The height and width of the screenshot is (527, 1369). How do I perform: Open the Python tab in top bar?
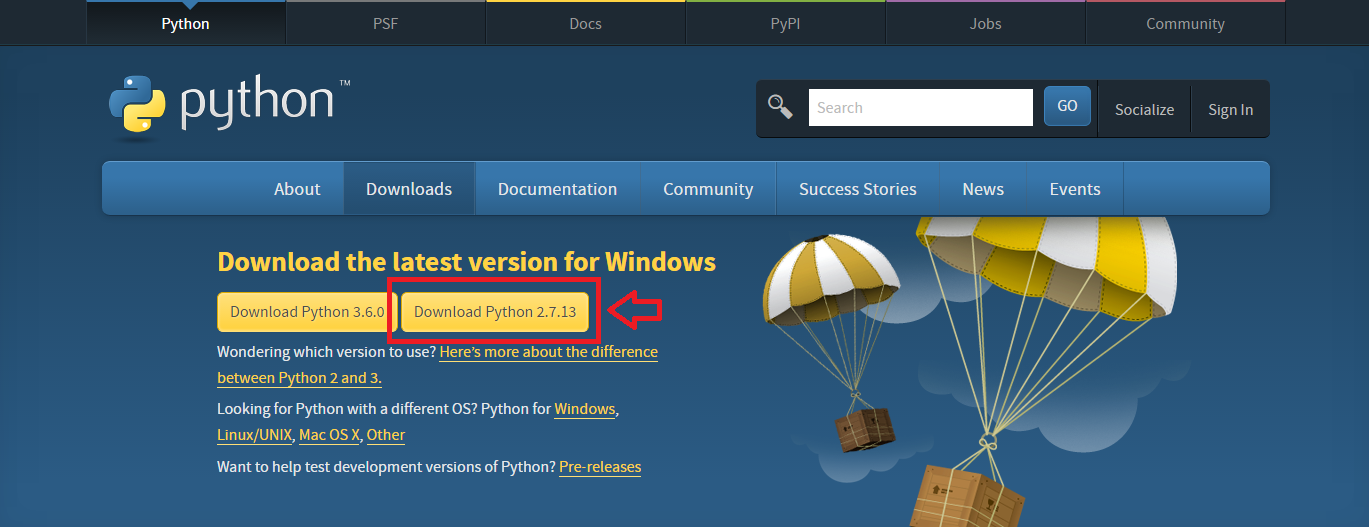click(x=186, y=23)
